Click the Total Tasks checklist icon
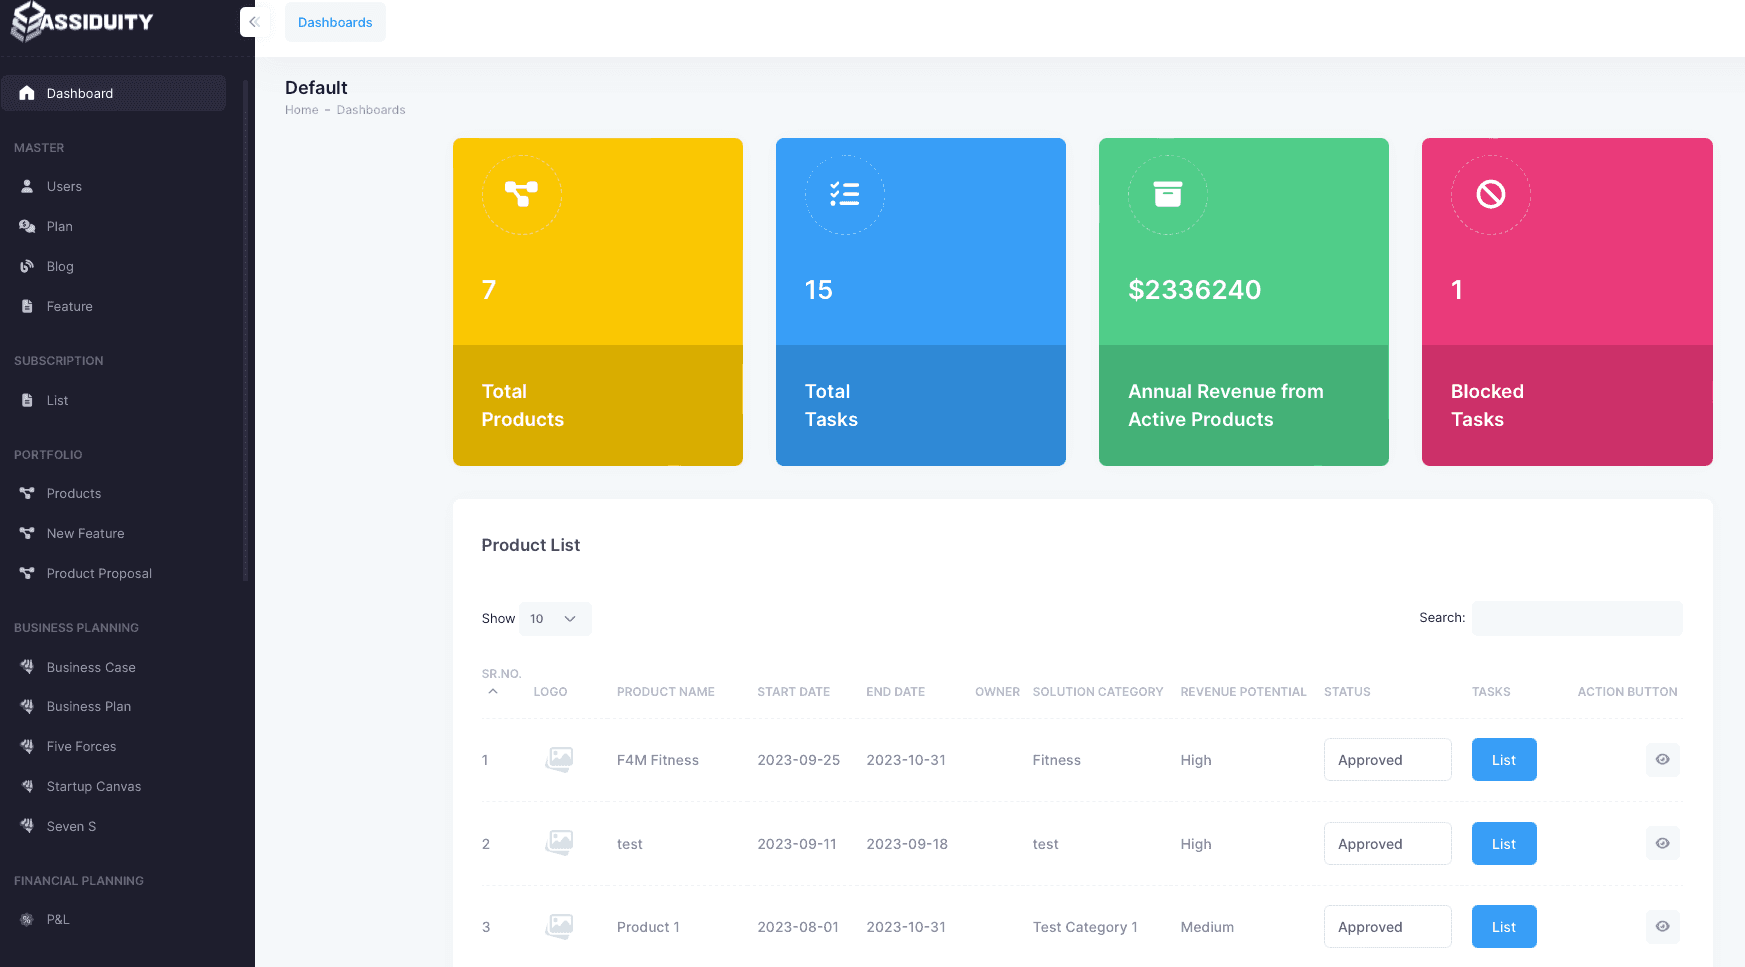Screen dimensions: 1745x967 pos(844,194)
